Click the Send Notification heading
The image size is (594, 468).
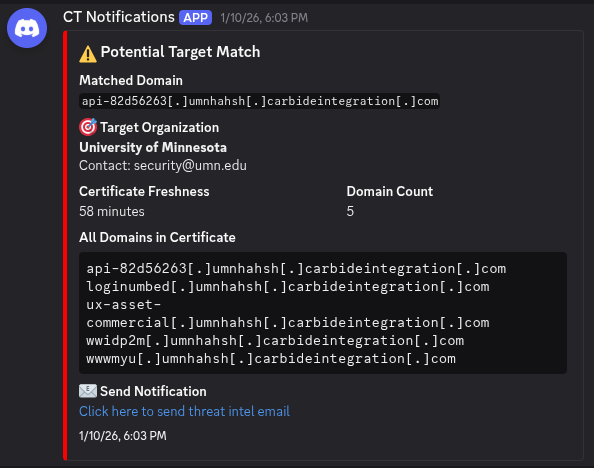(153, 391)
